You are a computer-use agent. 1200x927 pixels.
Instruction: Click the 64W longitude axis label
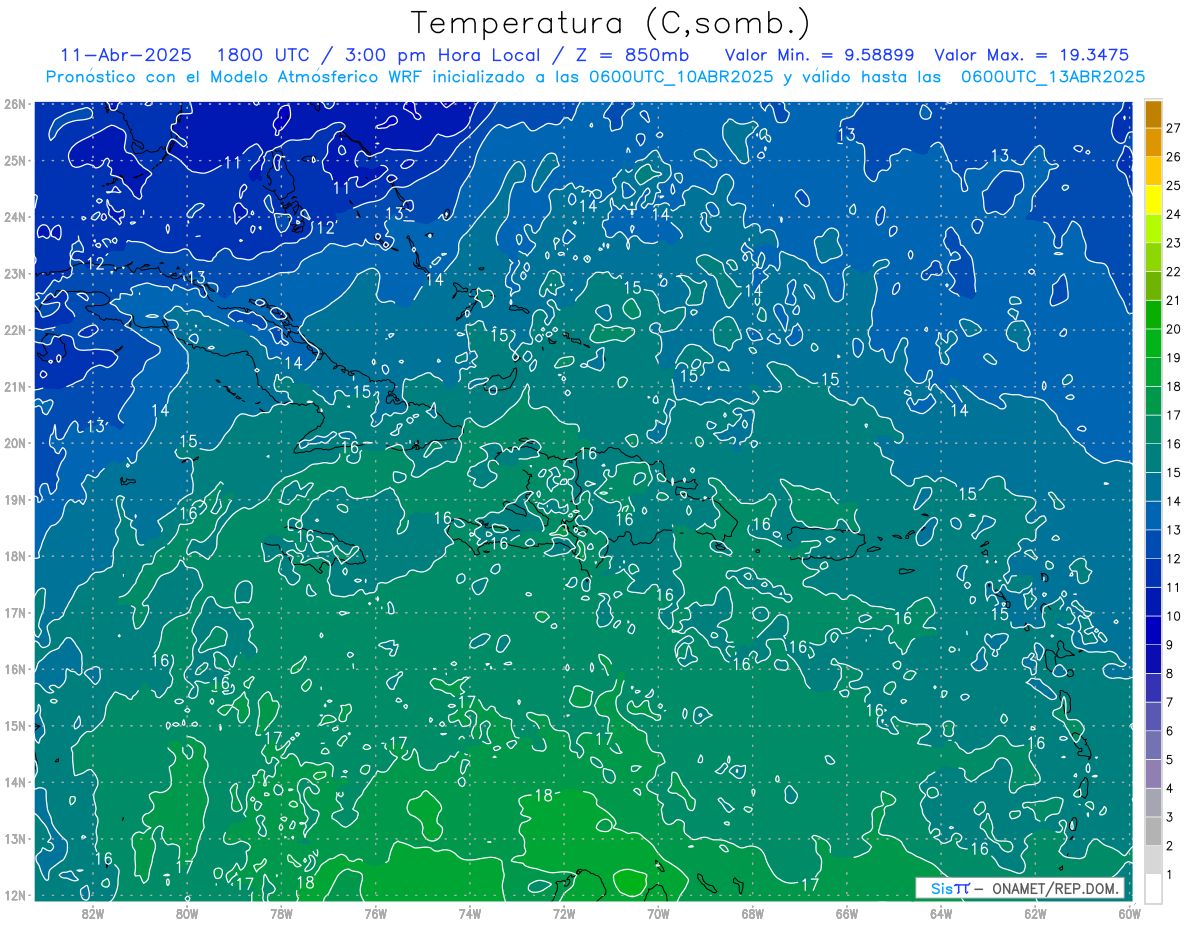pos(941,913)
